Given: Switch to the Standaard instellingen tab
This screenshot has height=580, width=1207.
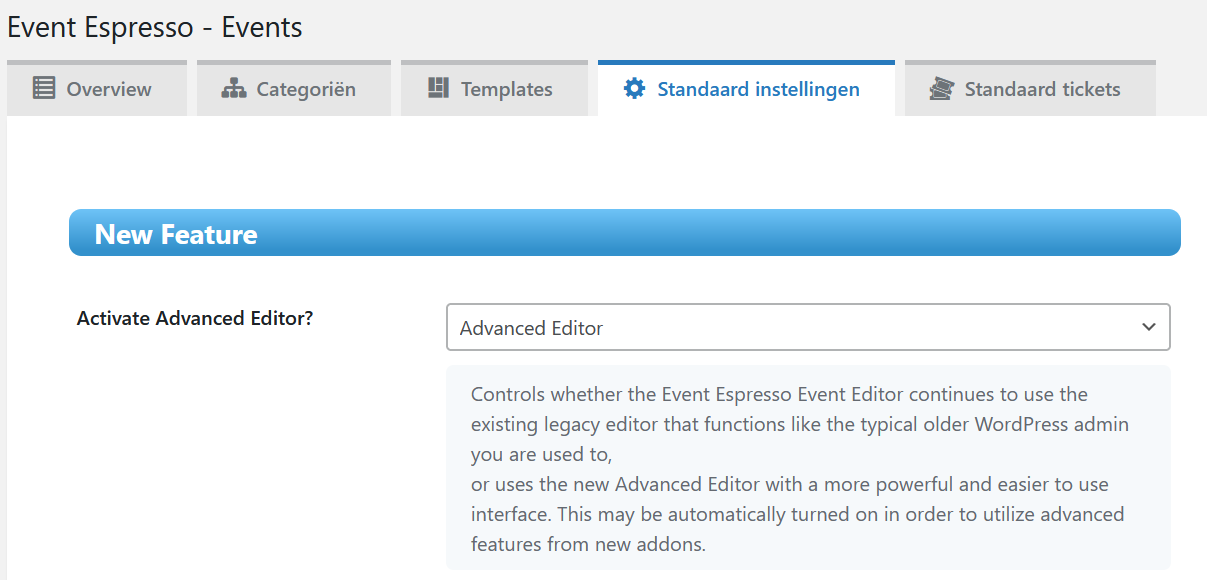Looking at the screenshot, I should coord(746,88).
